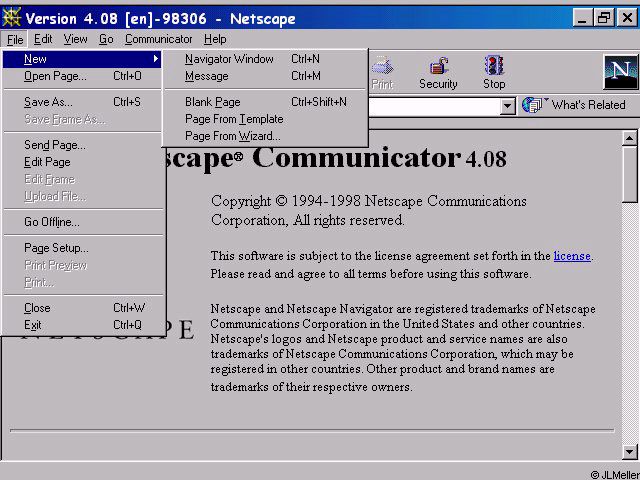The width and height of the screenshot is (640, 480).
Task: Click the location URL input field
Action: pyautogui.click(x=434, y=107)
